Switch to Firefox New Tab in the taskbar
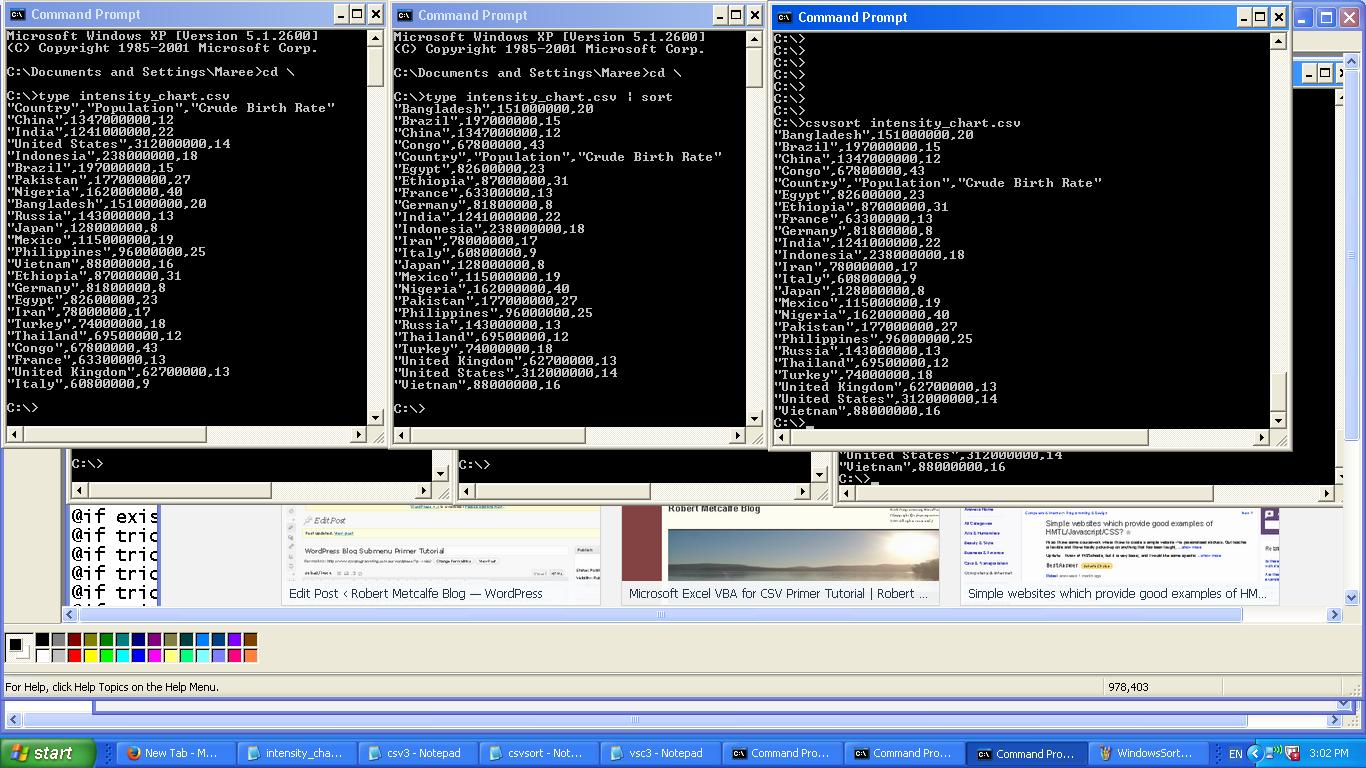This screenshot has height=768, width=1366. click(171, 753)
